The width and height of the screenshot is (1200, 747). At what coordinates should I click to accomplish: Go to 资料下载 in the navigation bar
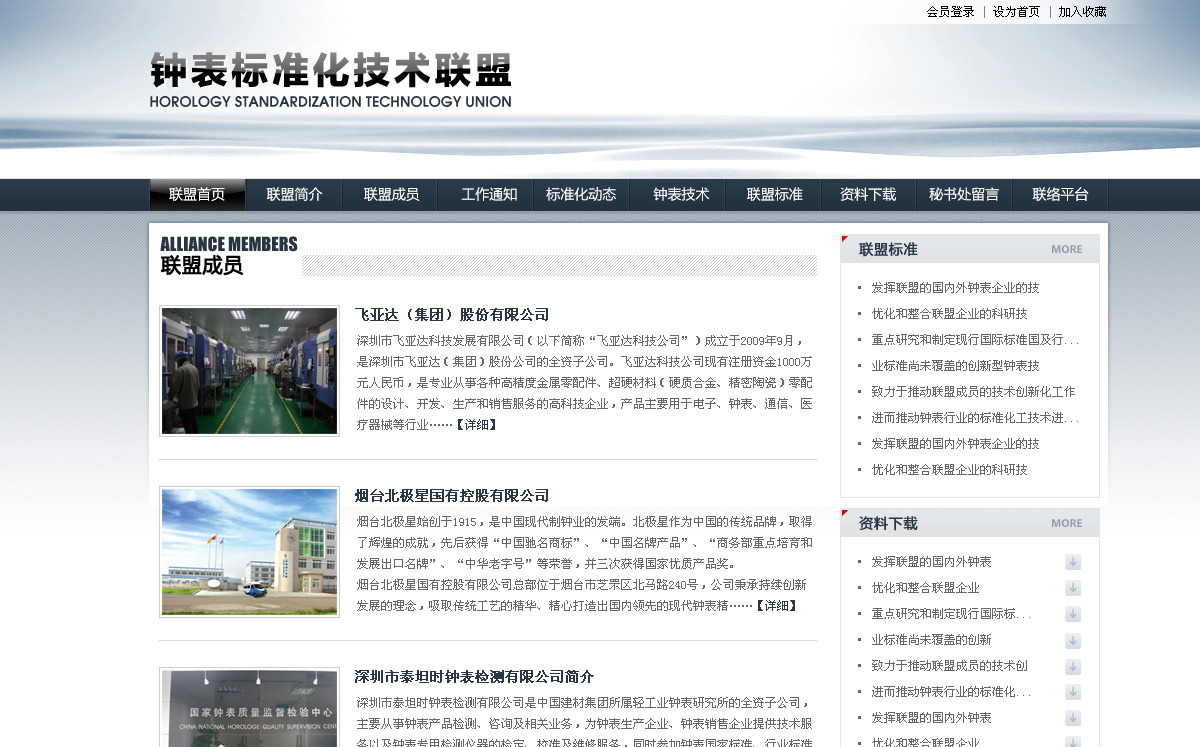coord(868,195)
